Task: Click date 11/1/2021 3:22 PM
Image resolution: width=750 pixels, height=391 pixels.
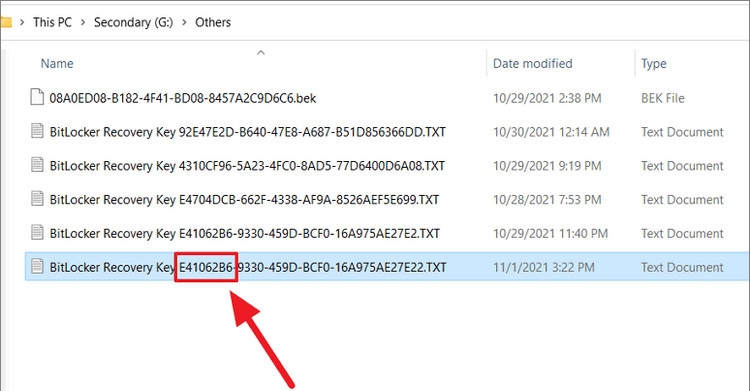Action: pos(544,267)
